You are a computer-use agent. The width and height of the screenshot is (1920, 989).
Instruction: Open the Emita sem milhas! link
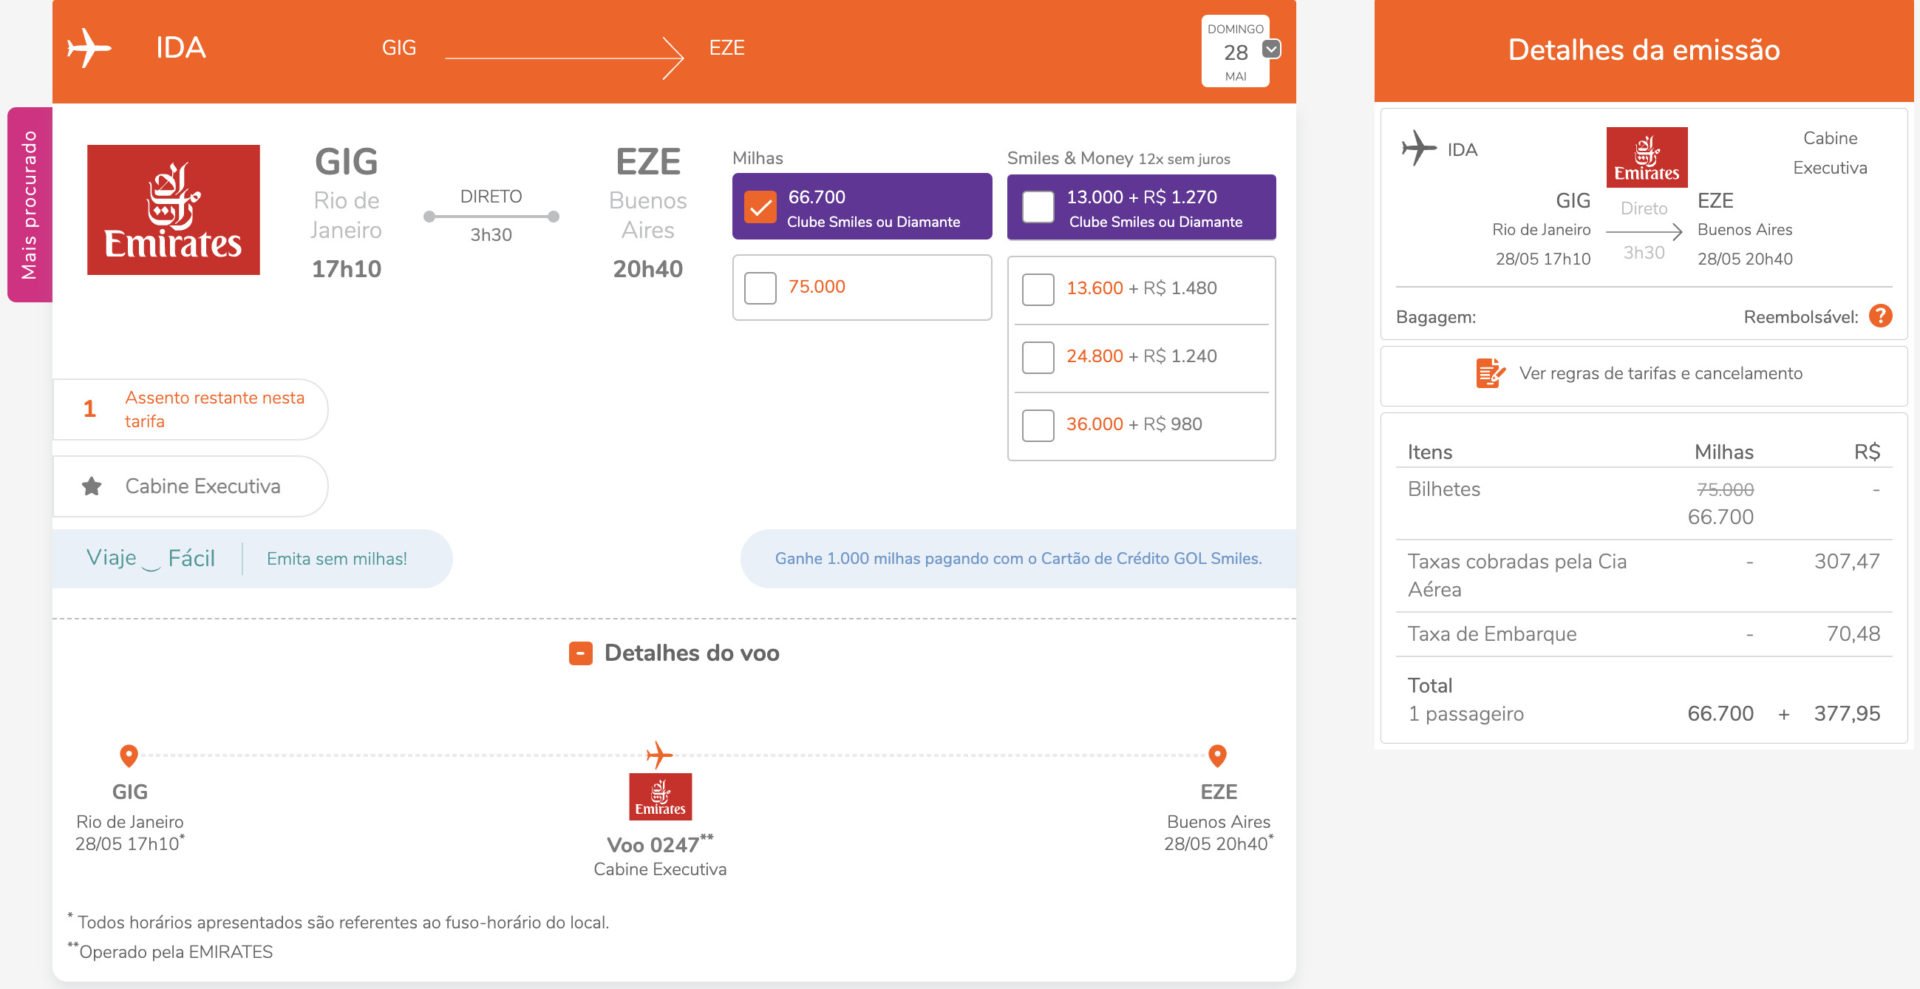(337, 559)
